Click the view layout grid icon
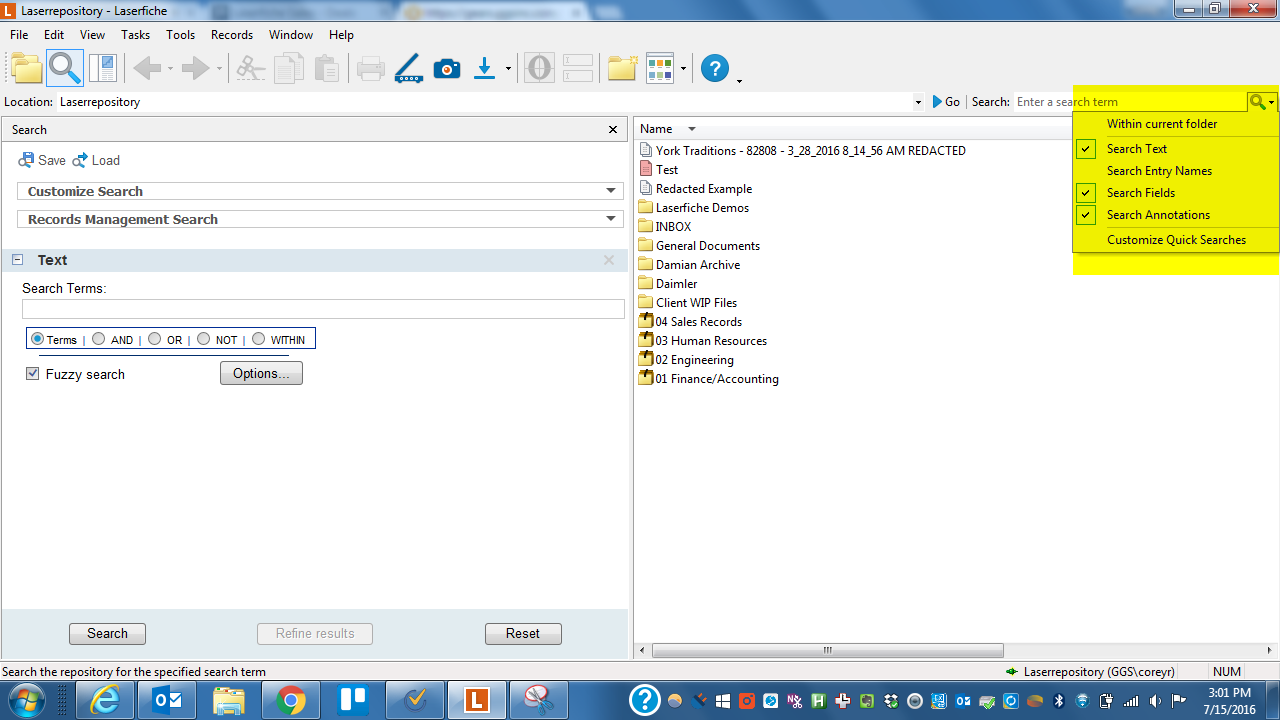Viewport: 1280px width, 720px height. click(x=660, y=68)
